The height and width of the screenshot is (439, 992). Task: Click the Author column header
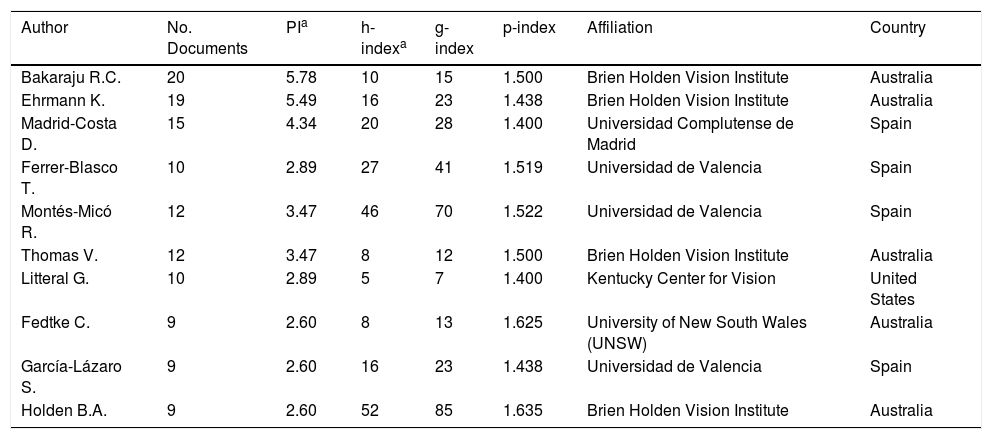(x=44, y=28)
